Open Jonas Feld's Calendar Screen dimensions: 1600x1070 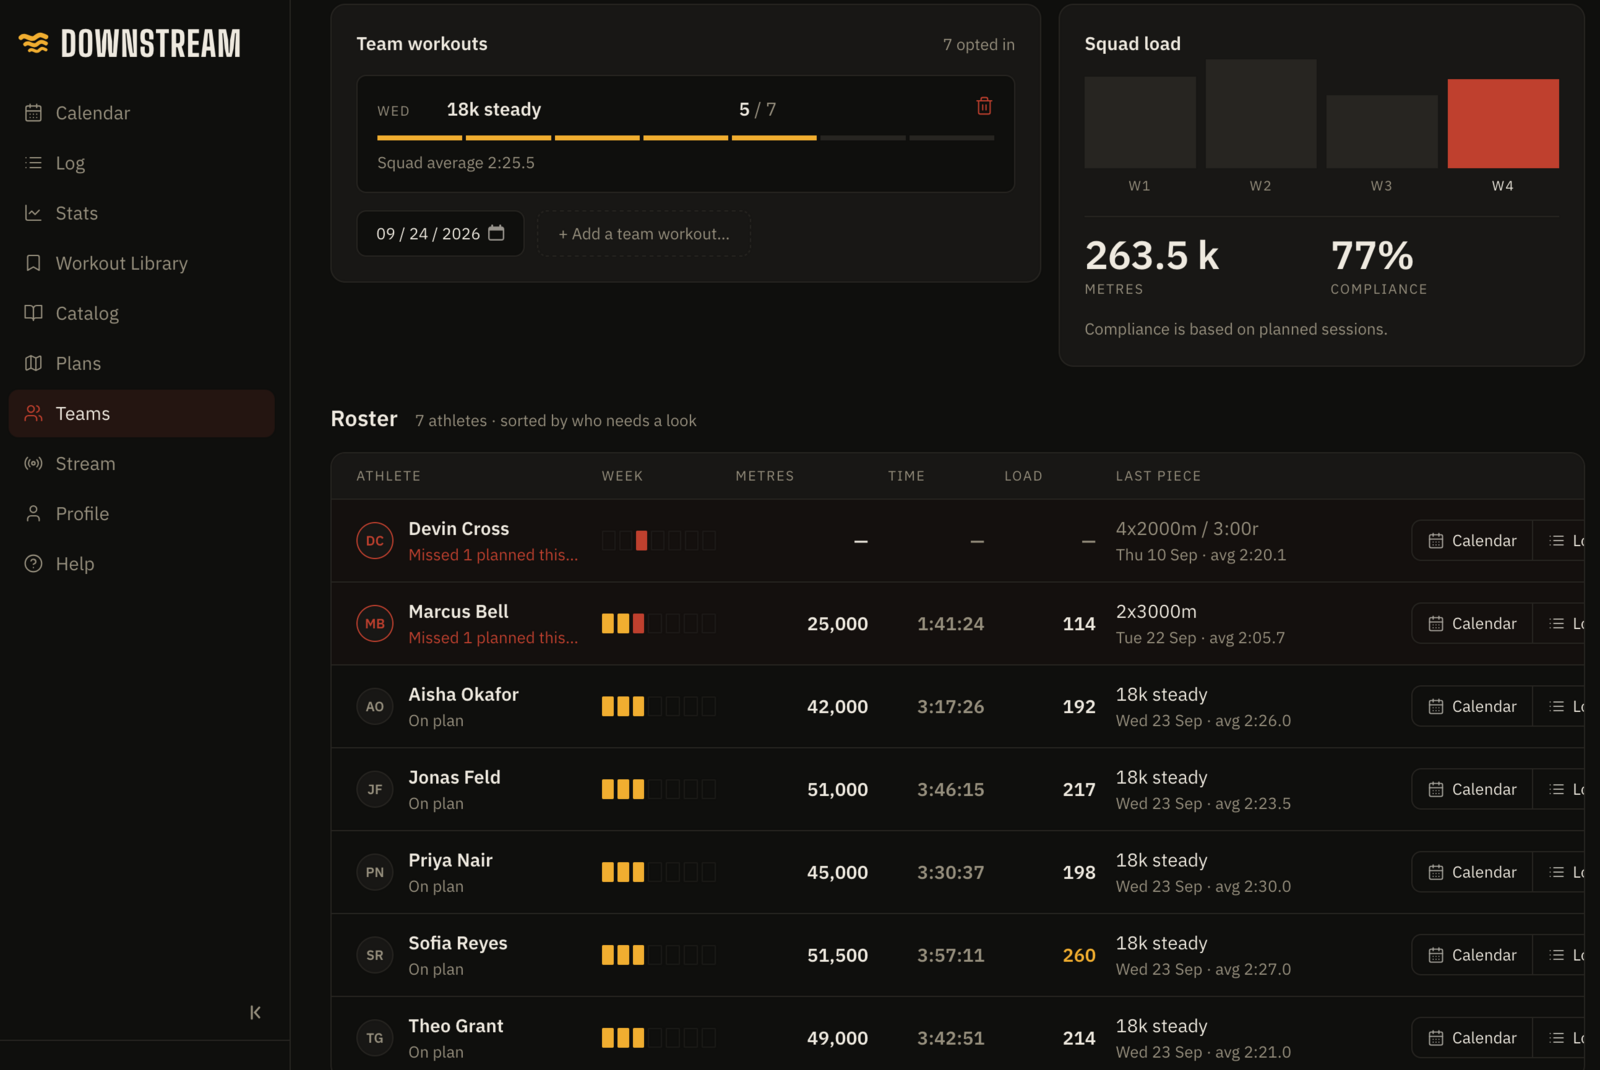pos(1472,789)
